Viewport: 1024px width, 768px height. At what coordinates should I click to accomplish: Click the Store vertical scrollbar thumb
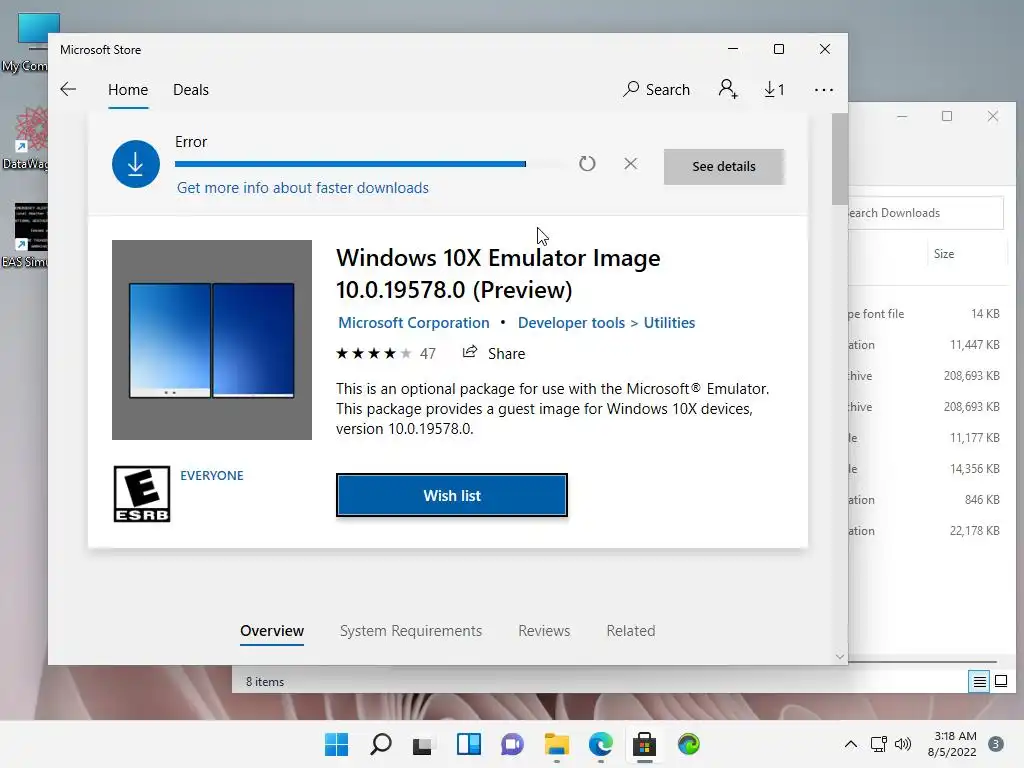click(x=840, y=159)
